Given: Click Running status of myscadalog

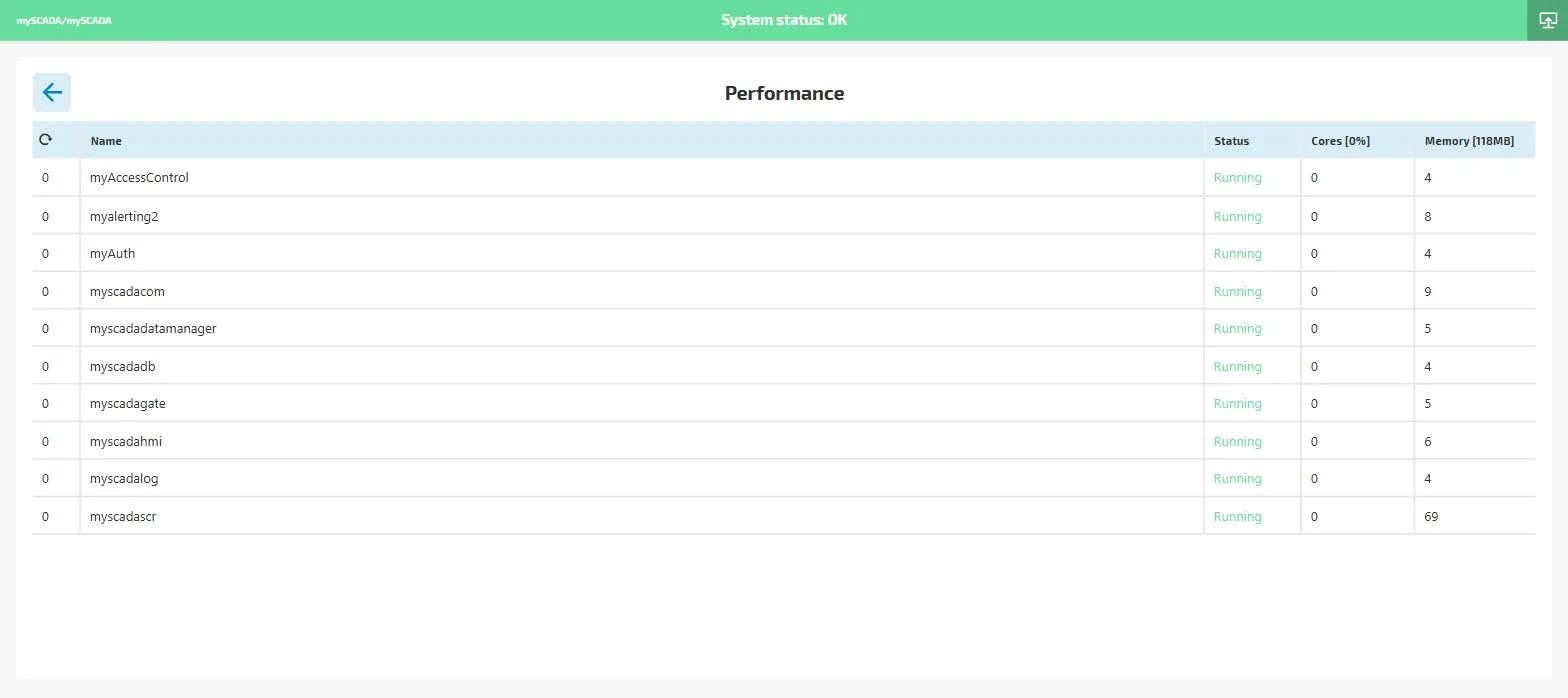Looking at the screenshot, I should point(1237,479).
